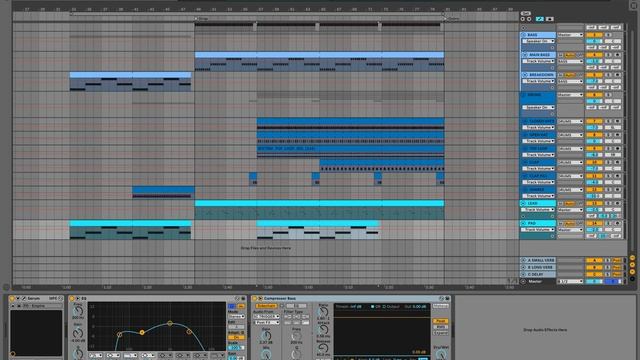Solo the LEAD track

(608, 203)
